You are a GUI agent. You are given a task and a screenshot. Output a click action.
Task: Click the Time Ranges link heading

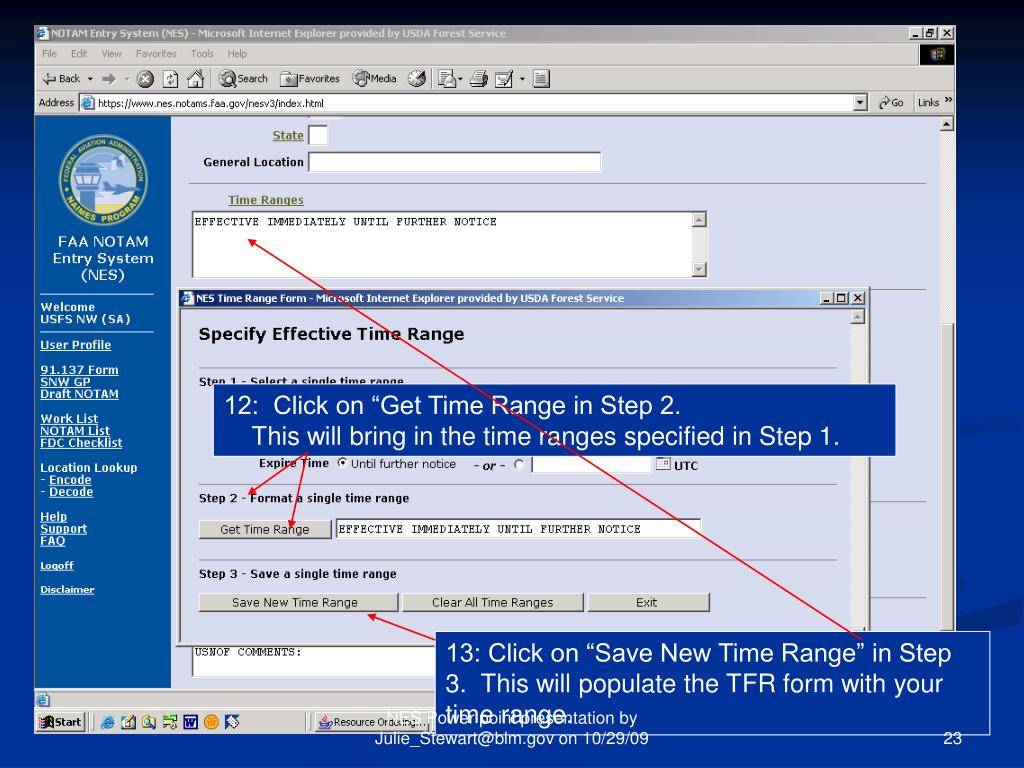[x=266, y=200]
